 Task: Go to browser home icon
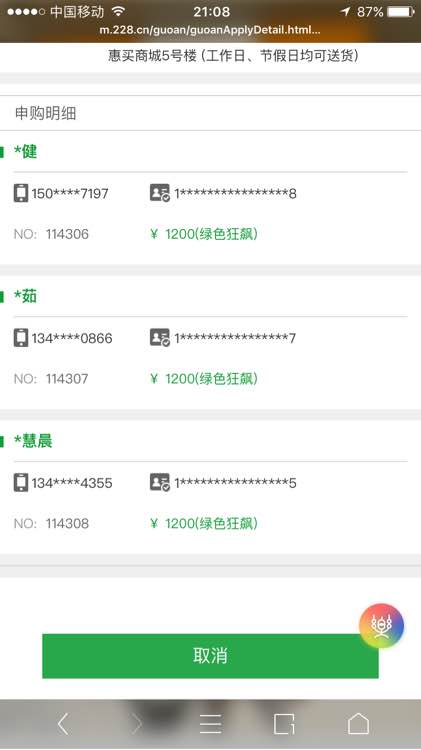point(358,723)
